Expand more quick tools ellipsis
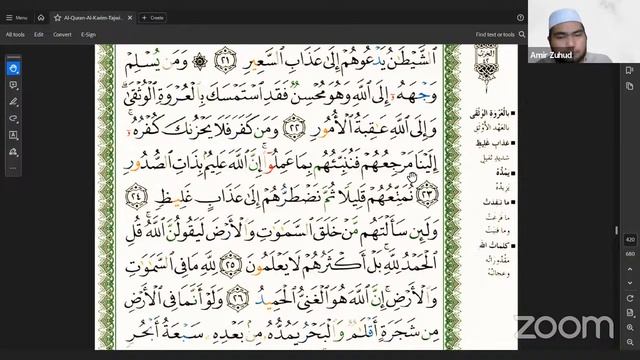The height and width of the screenshot is (360, 640). pyautogui.click(x=13, y=168)
